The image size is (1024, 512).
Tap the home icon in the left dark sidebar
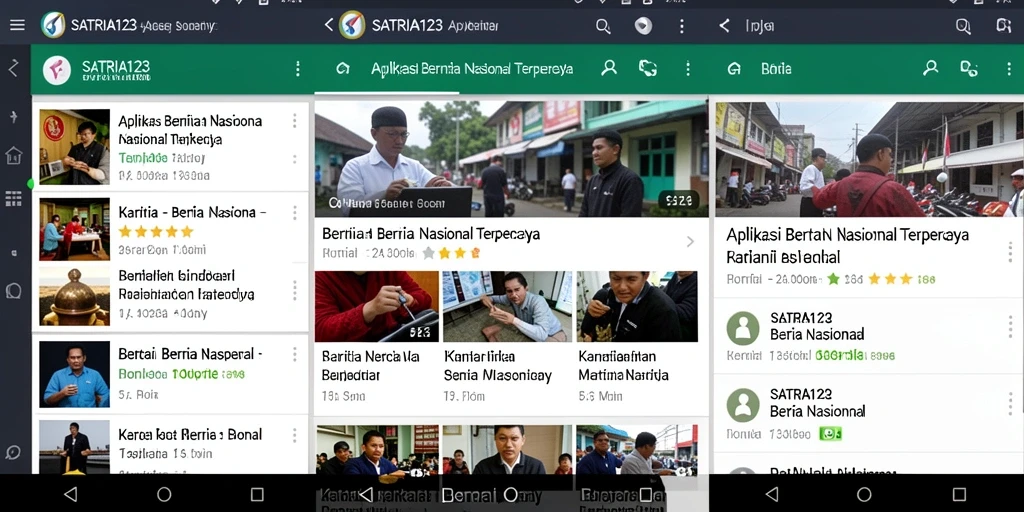coord(14,155)
